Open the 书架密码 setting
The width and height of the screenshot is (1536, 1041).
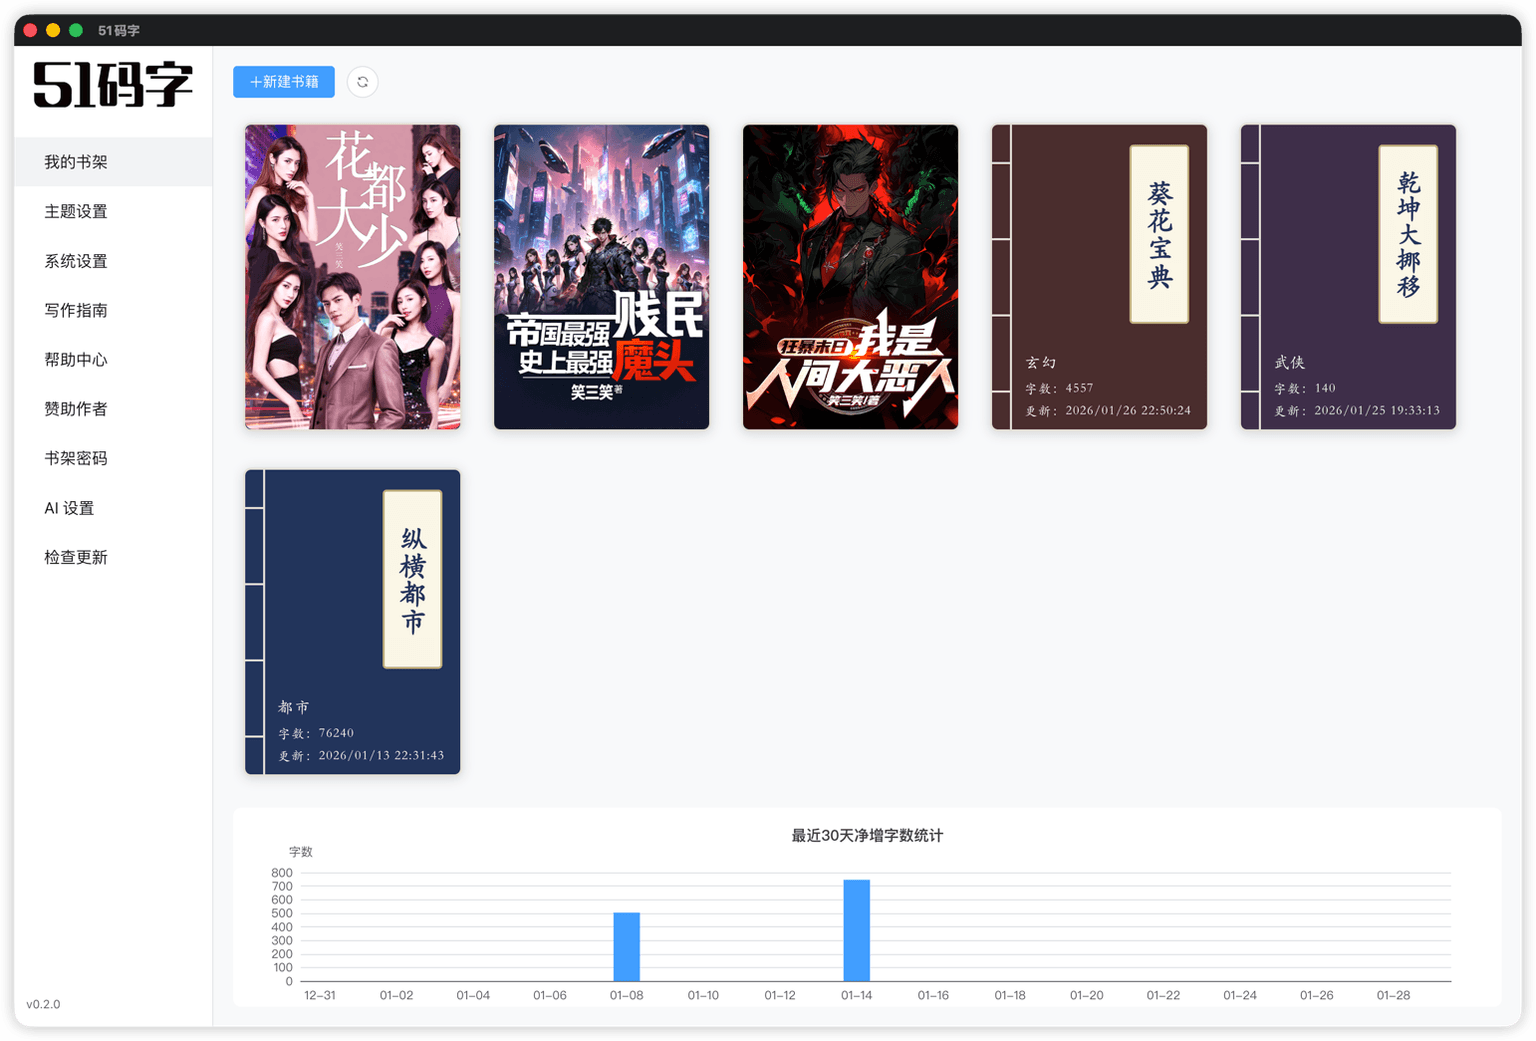tap(76, 458)
